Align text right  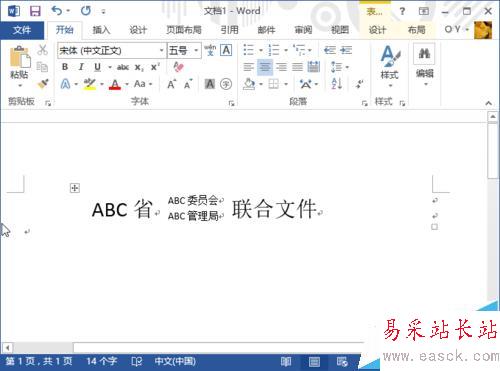click(282, 67)
